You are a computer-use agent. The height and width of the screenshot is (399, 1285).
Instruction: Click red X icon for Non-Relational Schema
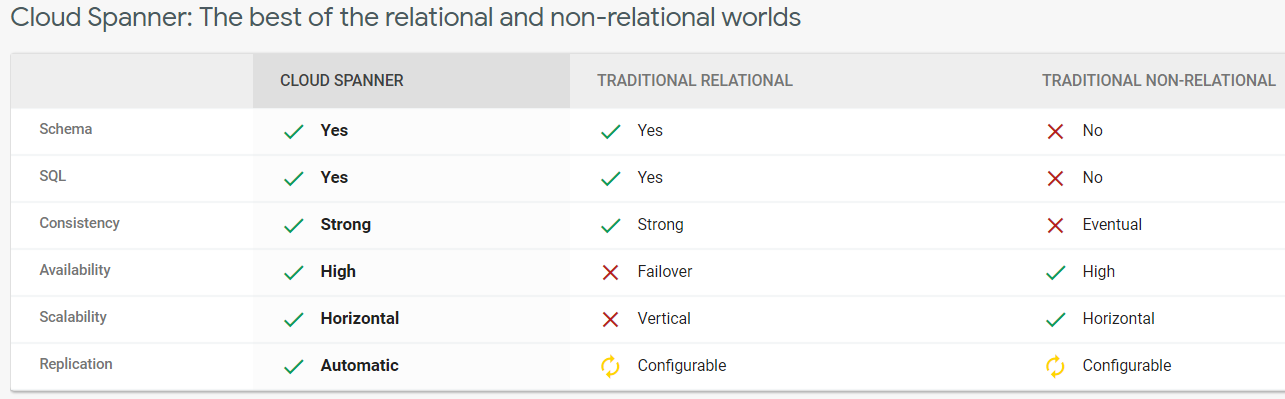[x=1055, y=131]
